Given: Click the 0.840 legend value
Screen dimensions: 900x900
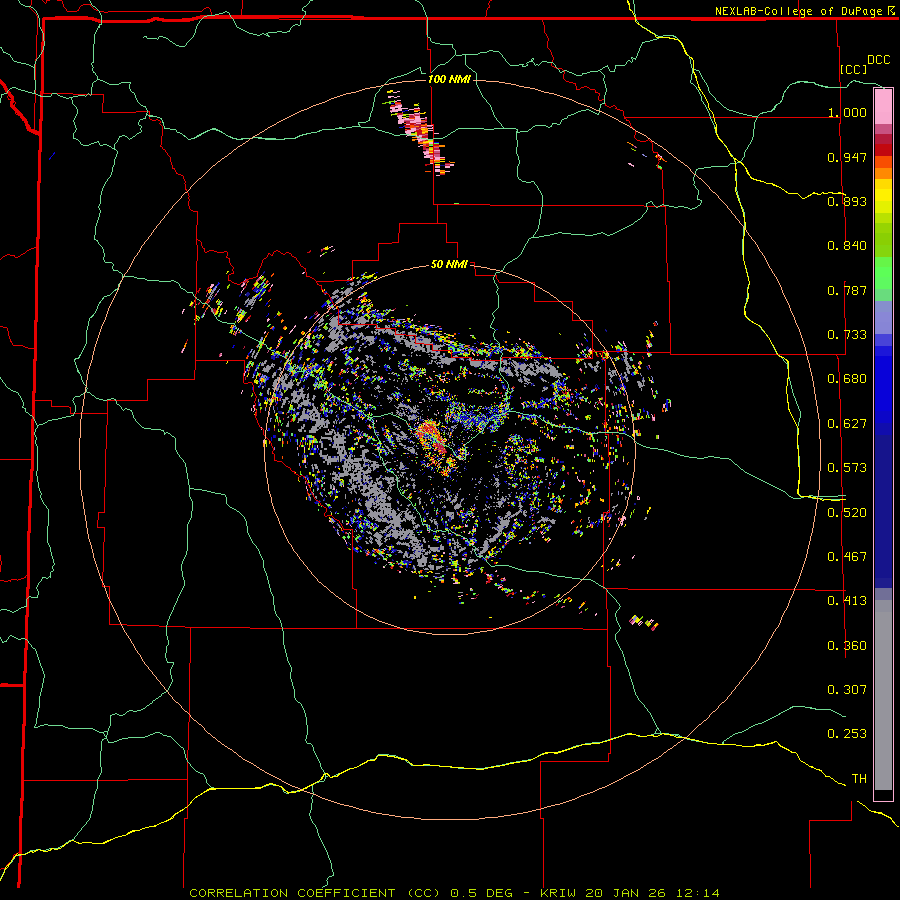Looking at the screenshot, I should tap(847, 246).
